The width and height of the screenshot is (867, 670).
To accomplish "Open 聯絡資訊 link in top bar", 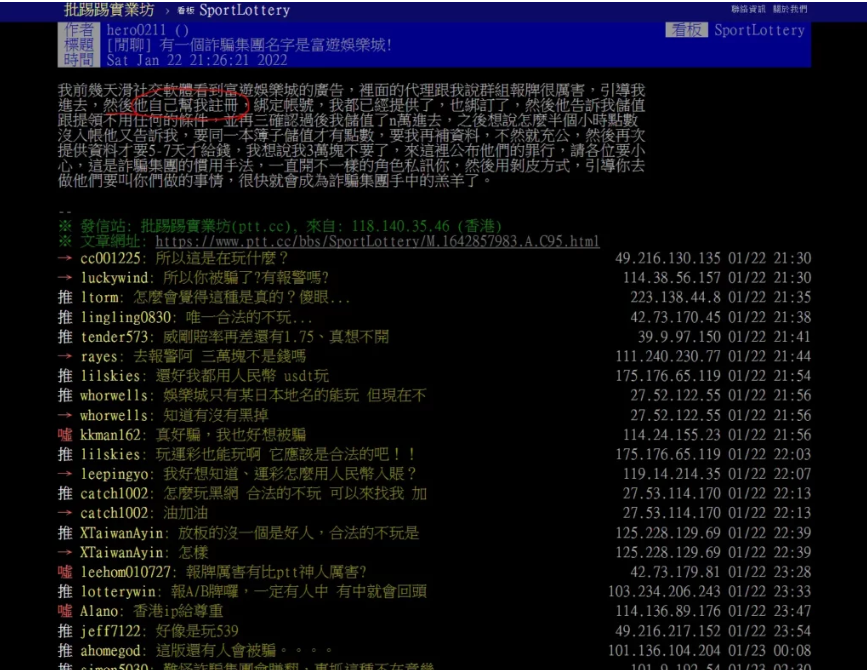I will point(748,9).
